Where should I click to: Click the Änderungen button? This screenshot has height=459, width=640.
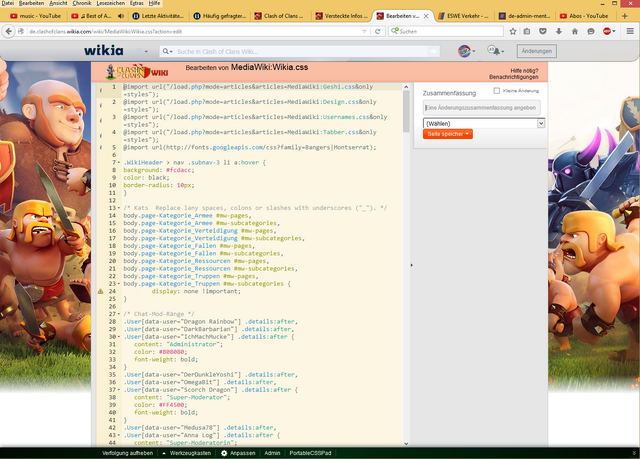pos(537,51)
